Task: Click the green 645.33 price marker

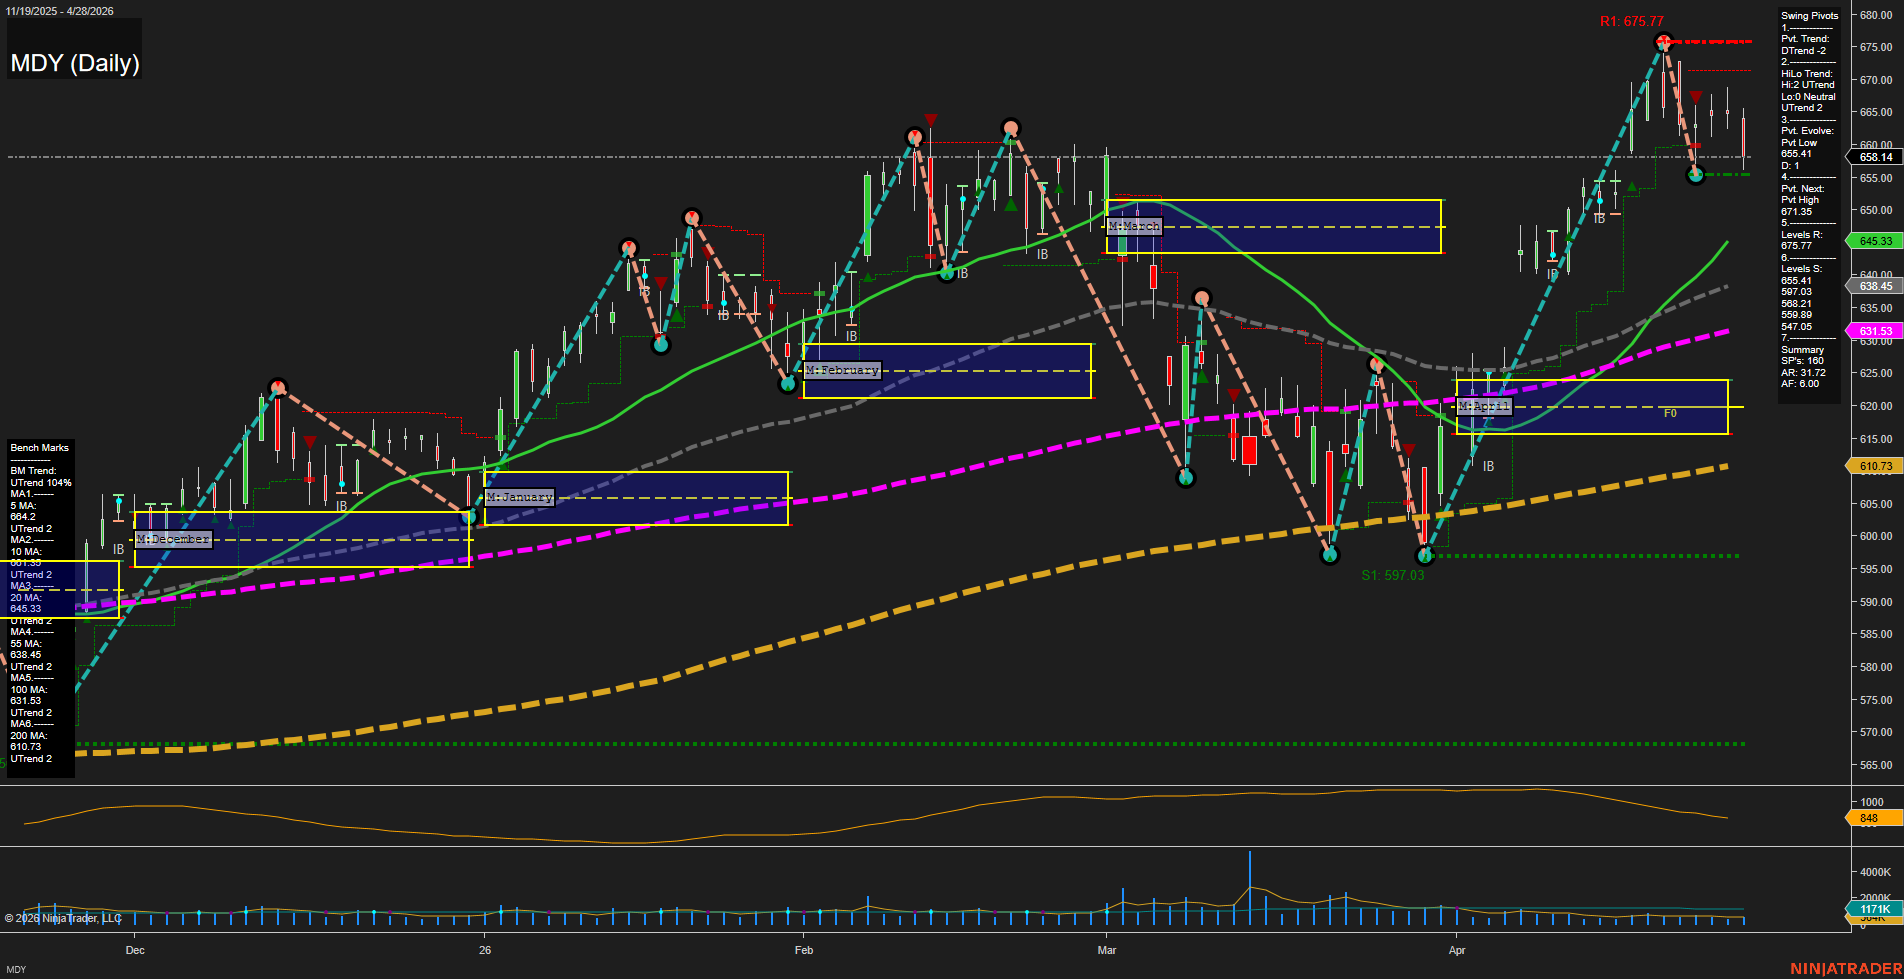Action: click(x=1874, y=241)
